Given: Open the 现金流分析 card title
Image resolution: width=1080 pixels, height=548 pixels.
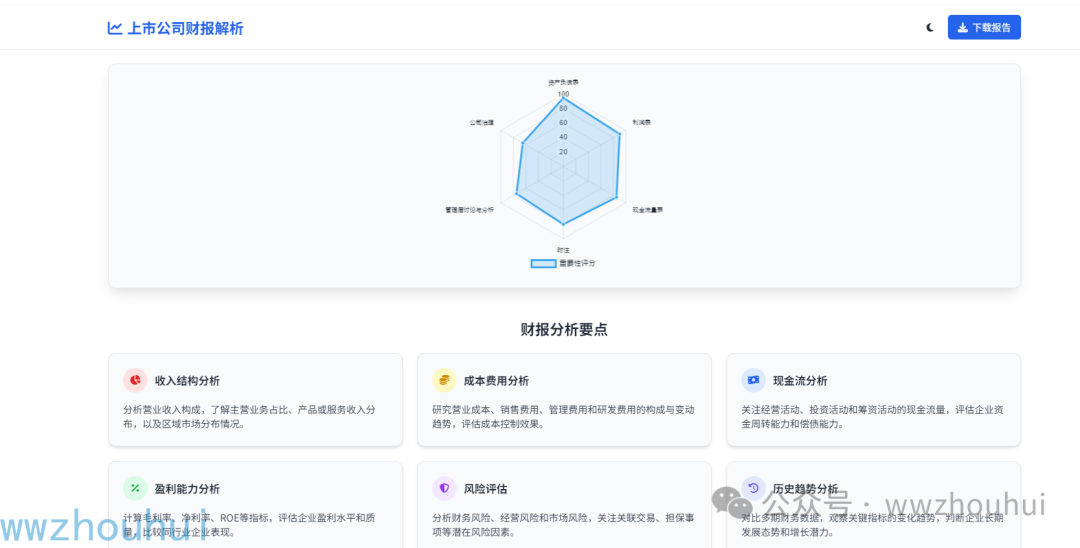Looking at the screenshot, I should pyautogui.click(x=800, y=381).
